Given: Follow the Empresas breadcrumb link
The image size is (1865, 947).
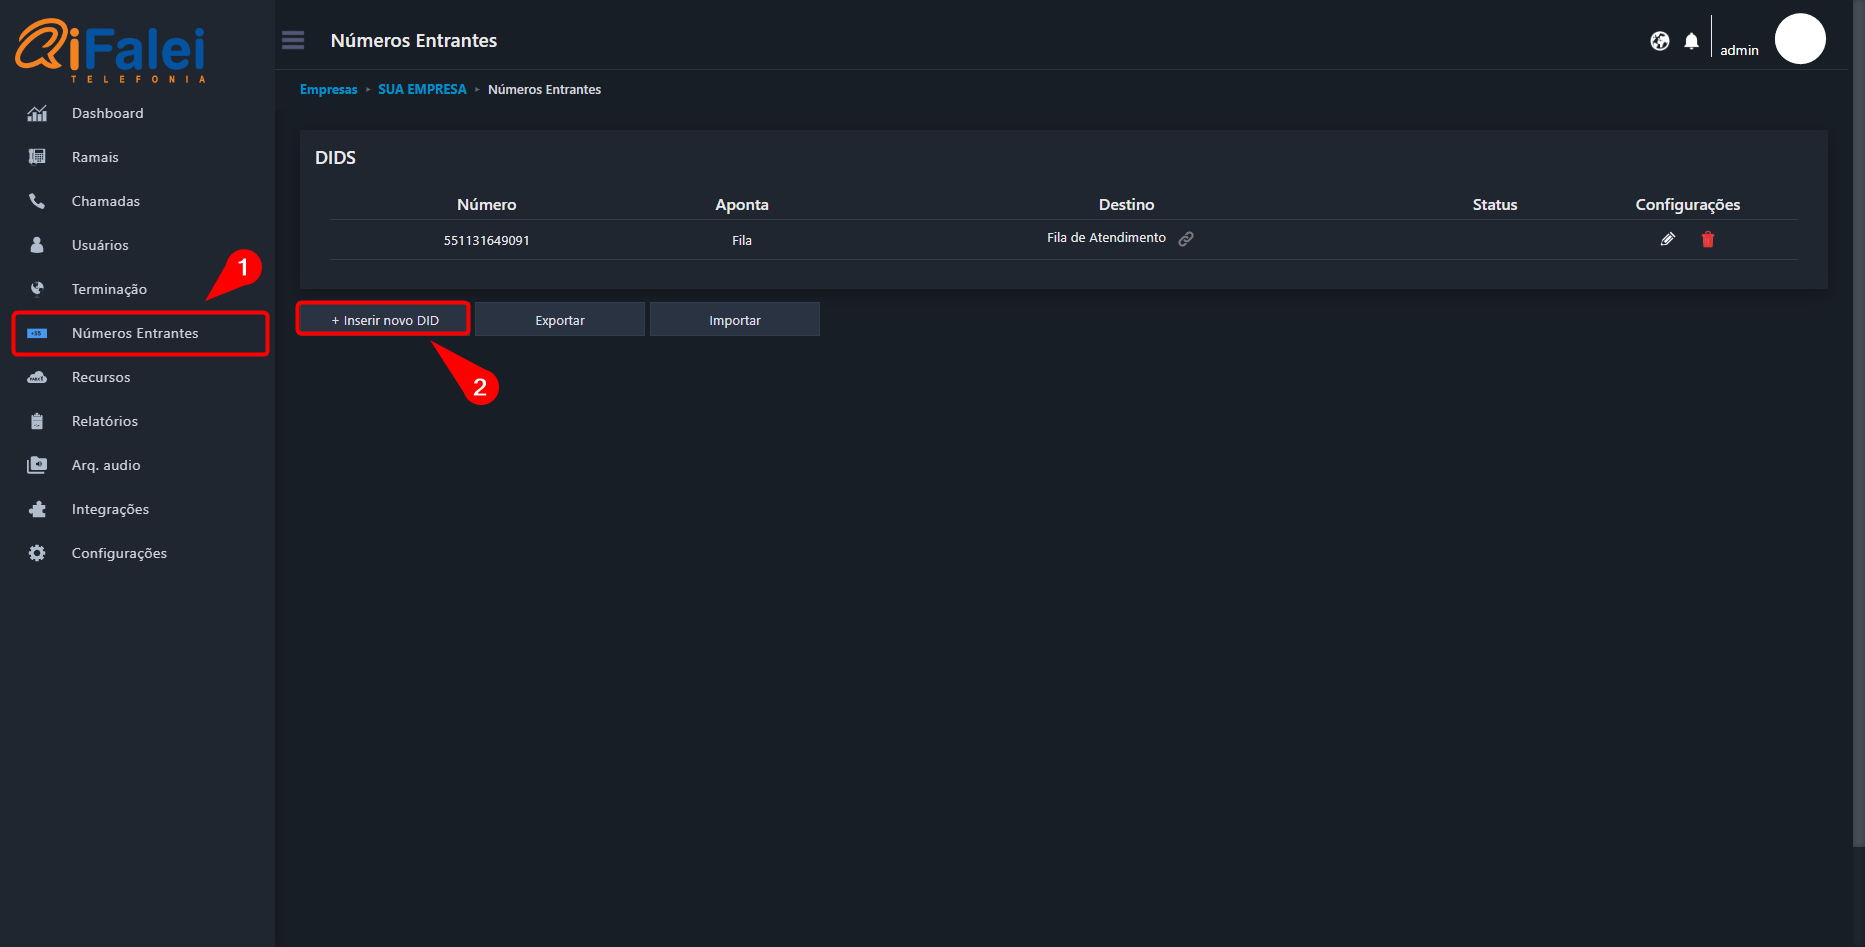Looking at the screenshot, I should 328,89.
